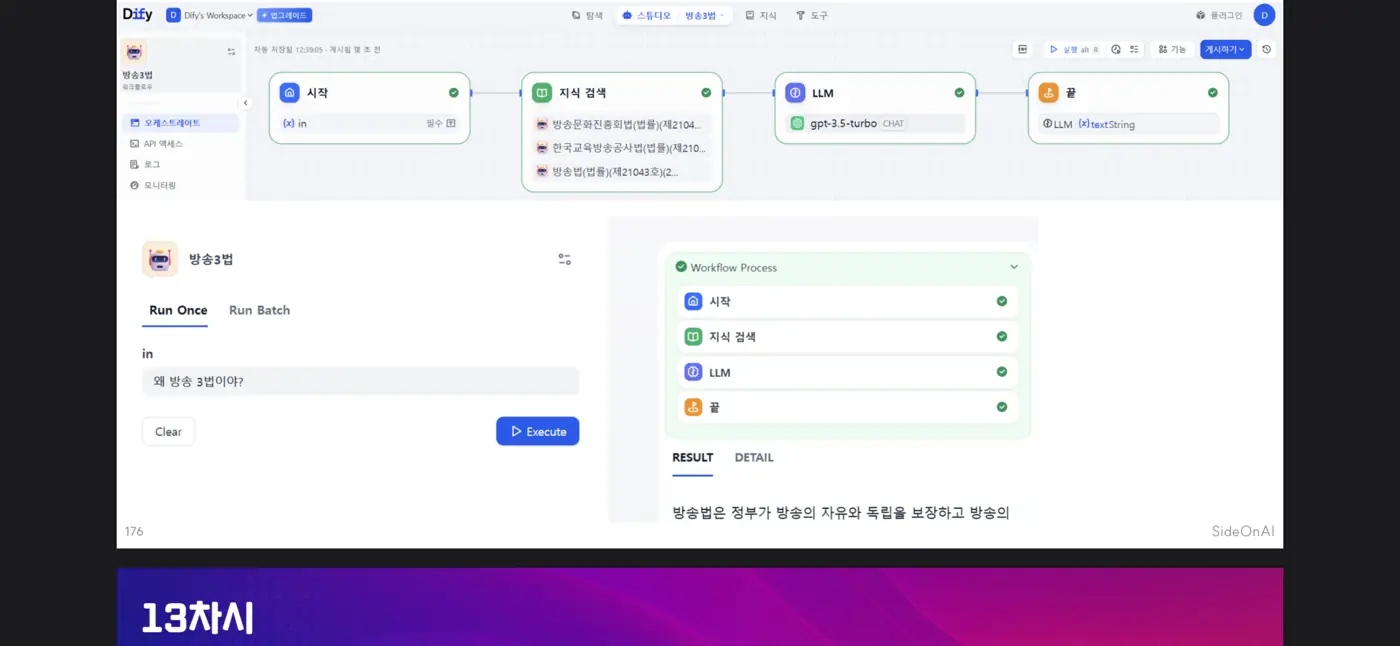Expand the 지식 검색 row in Workflow Process
This screenshot has height=646, width=1400.
coord(847,337)
